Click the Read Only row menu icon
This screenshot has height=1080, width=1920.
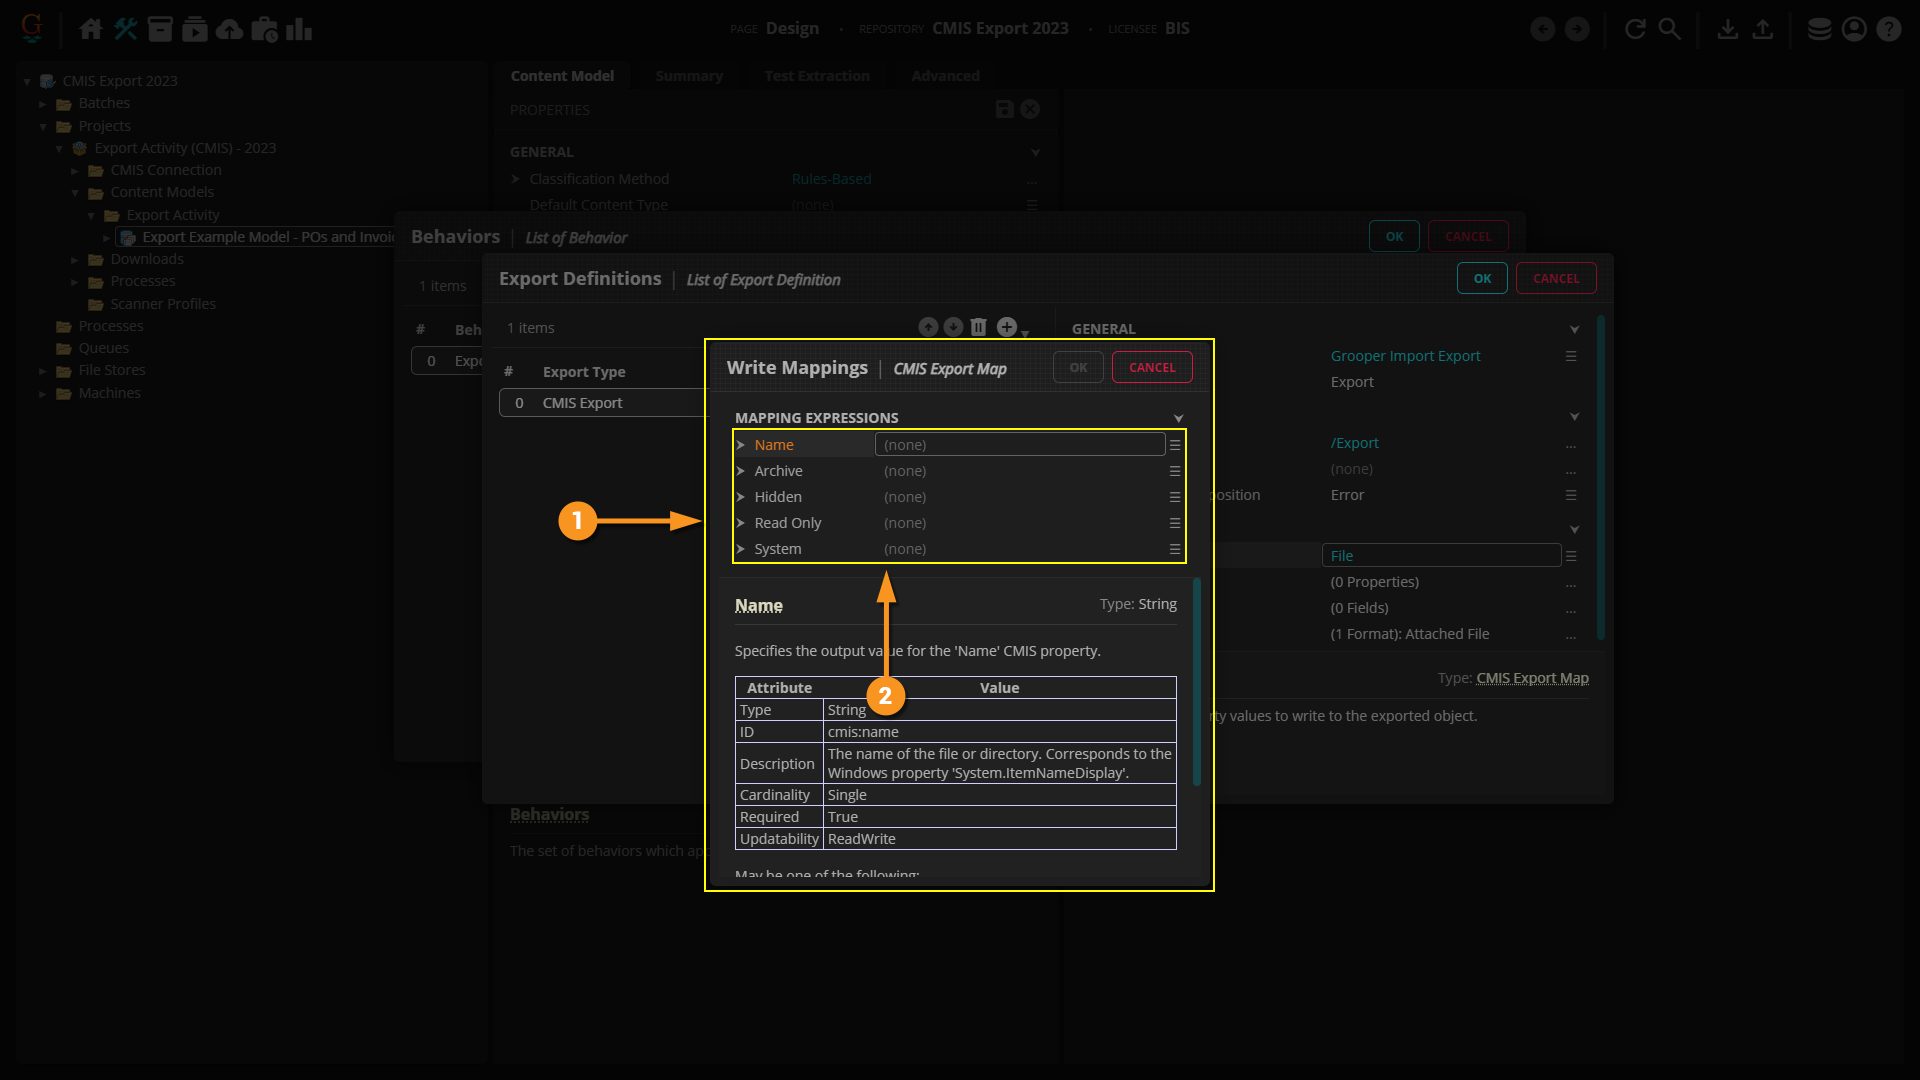(x=1175, y=523)
